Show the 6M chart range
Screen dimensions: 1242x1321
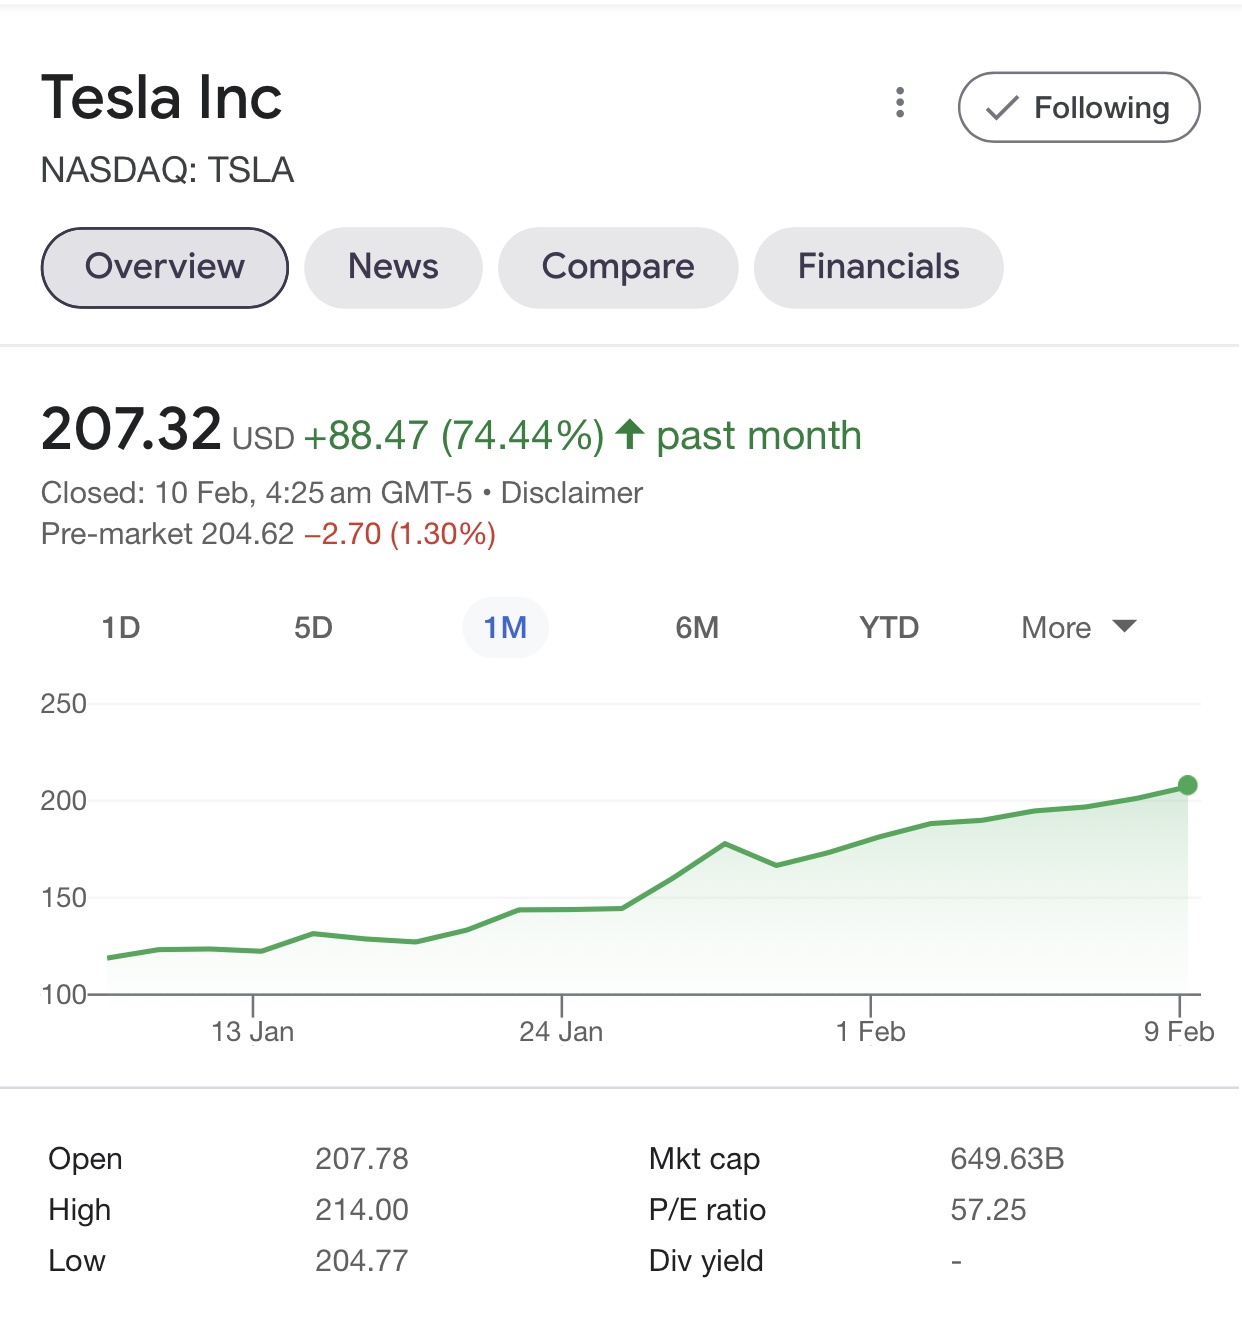697,628
